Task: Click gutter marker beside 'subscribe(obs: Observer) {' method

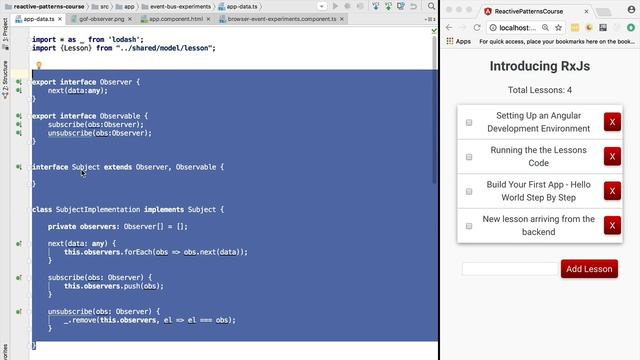Action: pyautogui.click(x=19, y=278)
